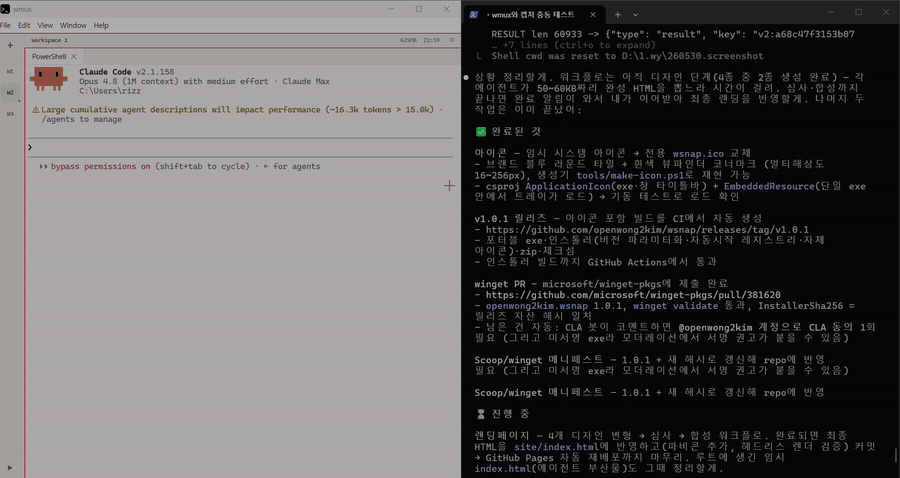
Task: Click the Shell cwd was reset line
Action: [x=627, y=56]
